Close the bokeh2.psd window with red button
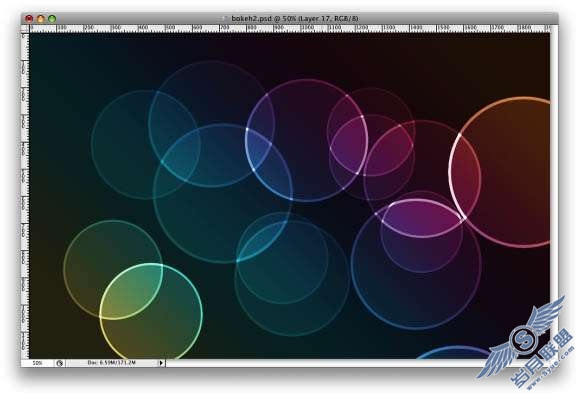580x397 pixels. click(x=29, y=18)
